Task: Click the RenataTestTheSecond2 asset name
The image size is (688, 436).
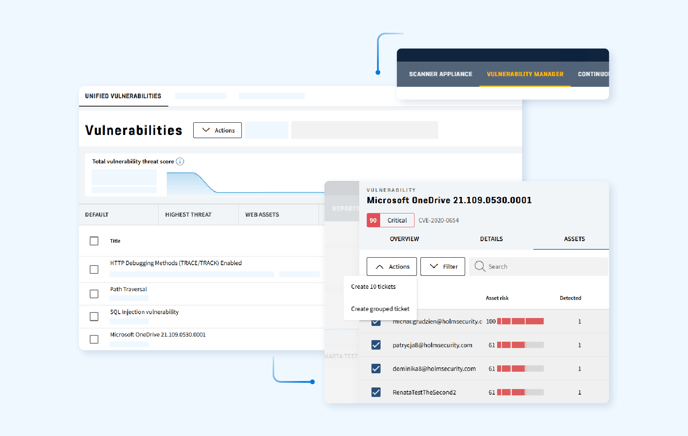Action: pyautogui.click(x=424, y=392)
